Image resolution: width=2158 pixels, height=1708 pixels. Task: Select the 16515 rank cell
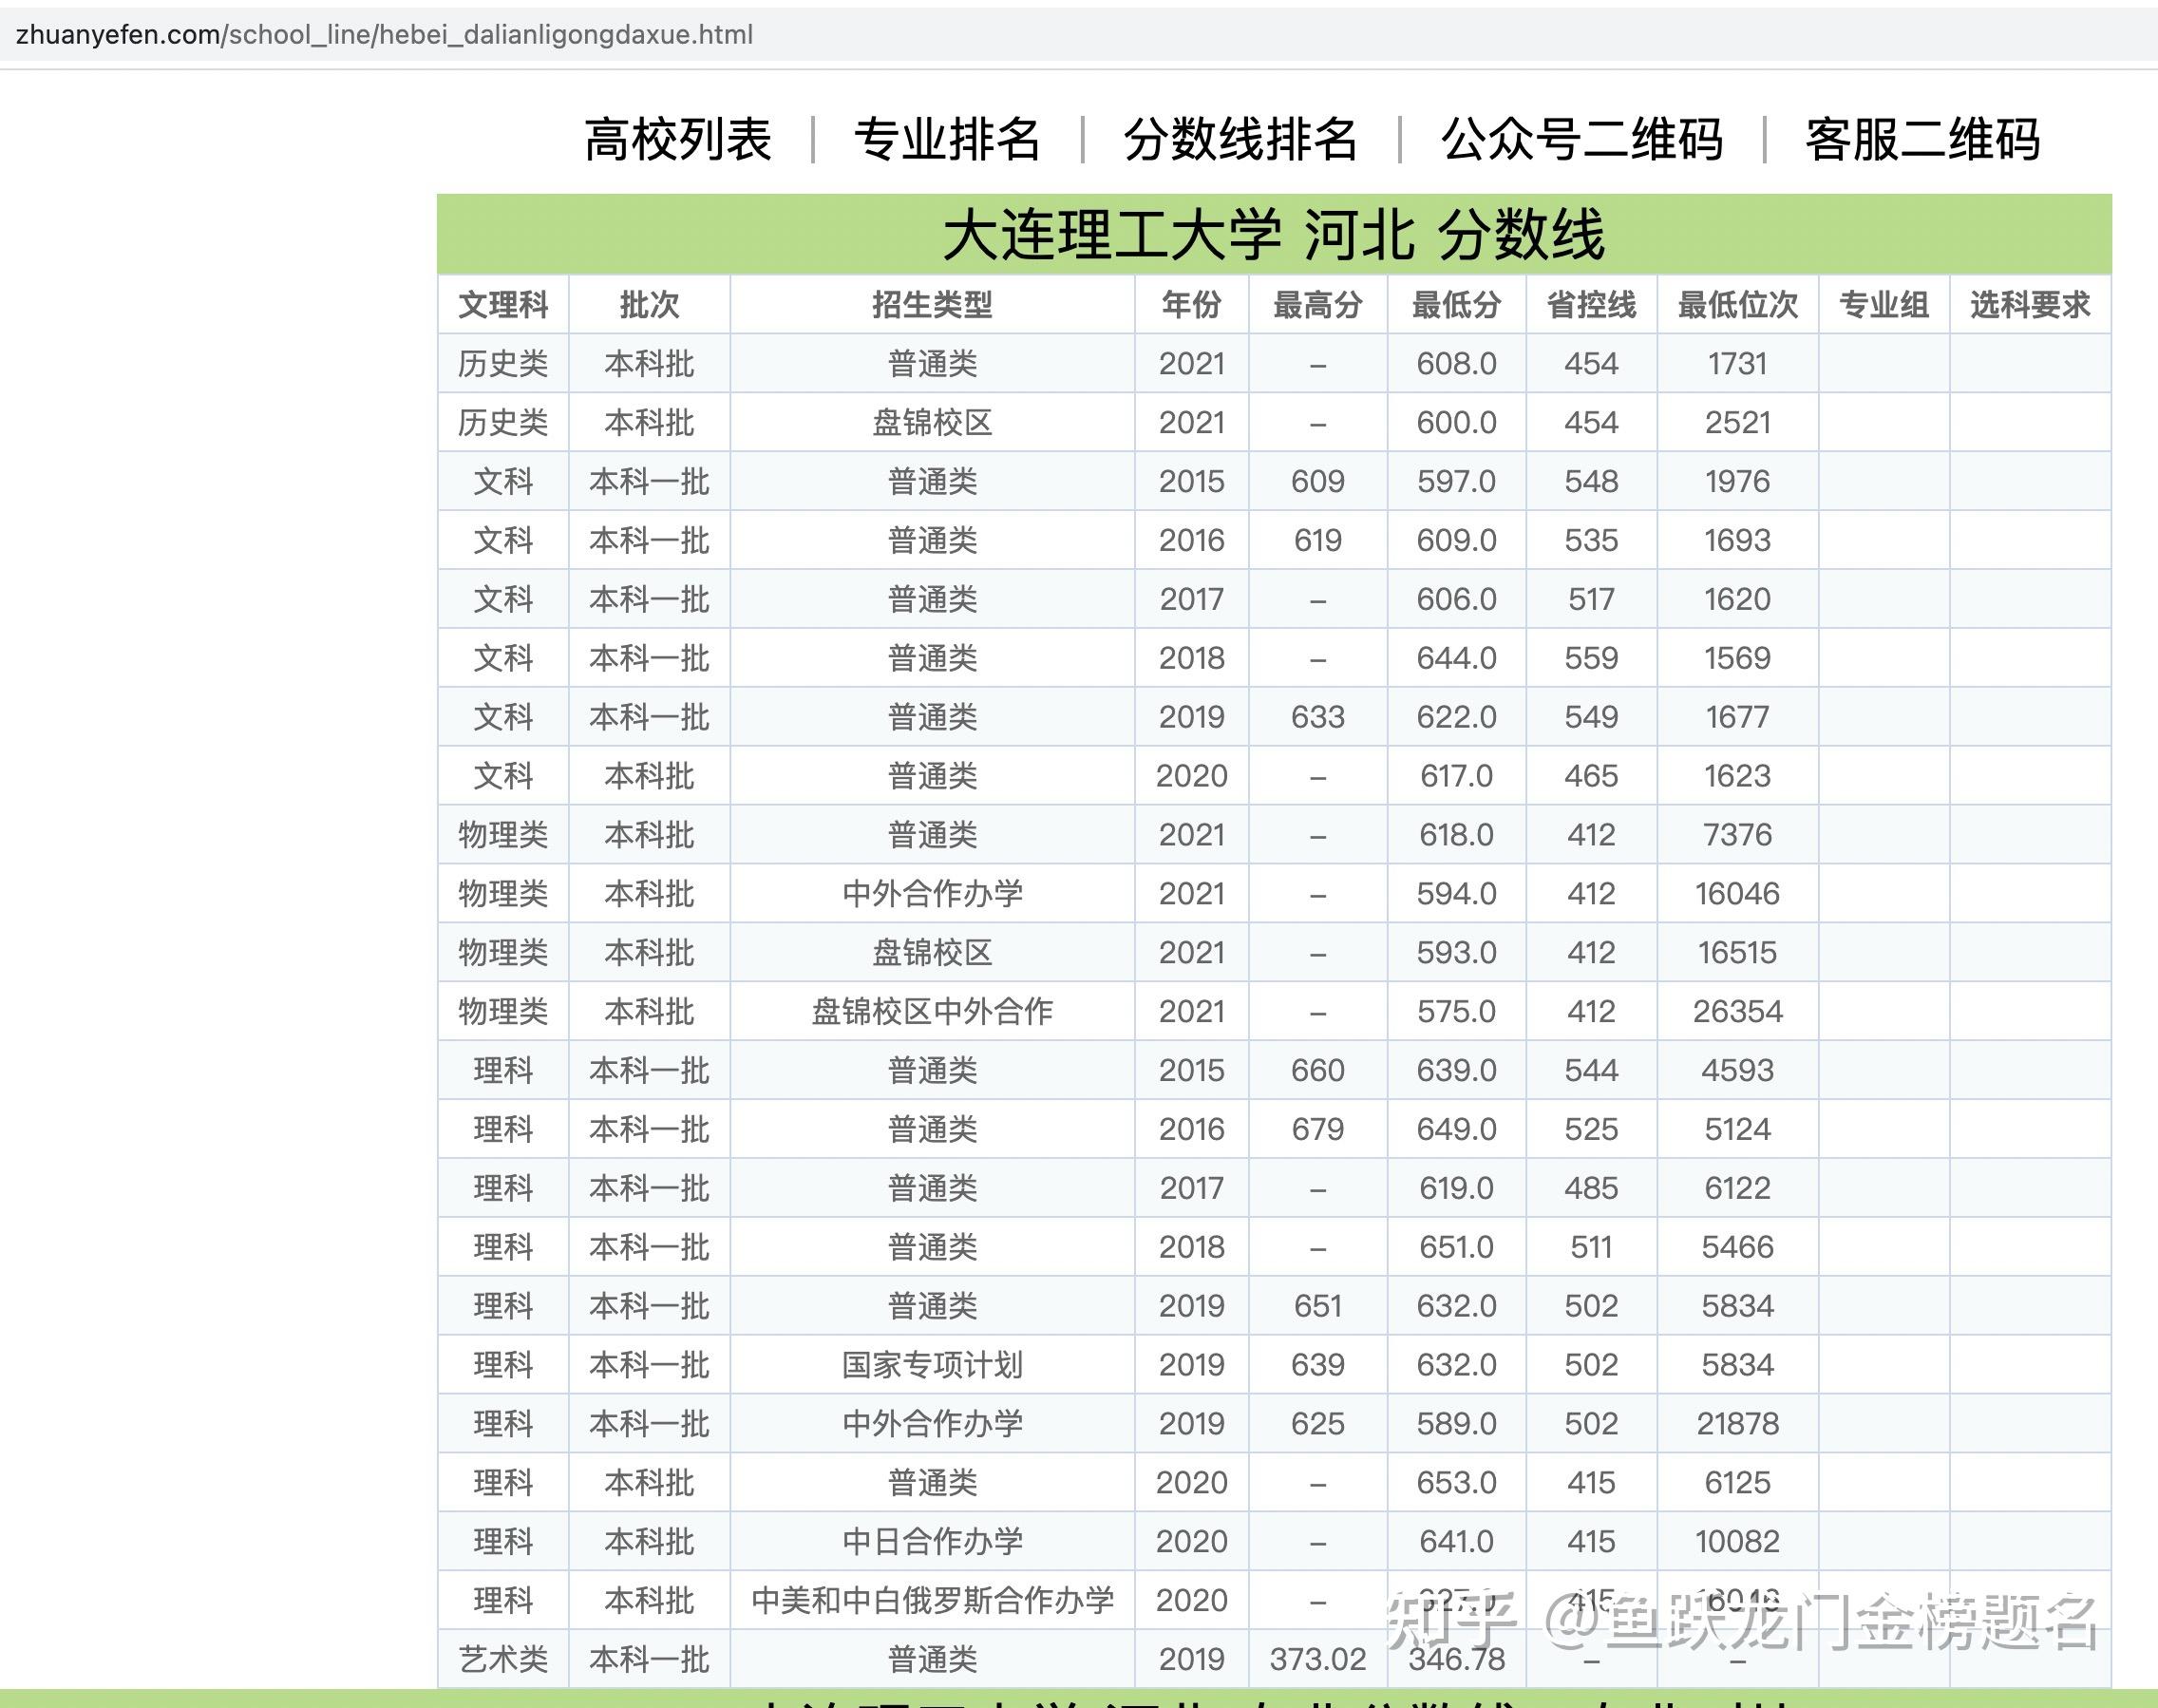pos(1737,953)
